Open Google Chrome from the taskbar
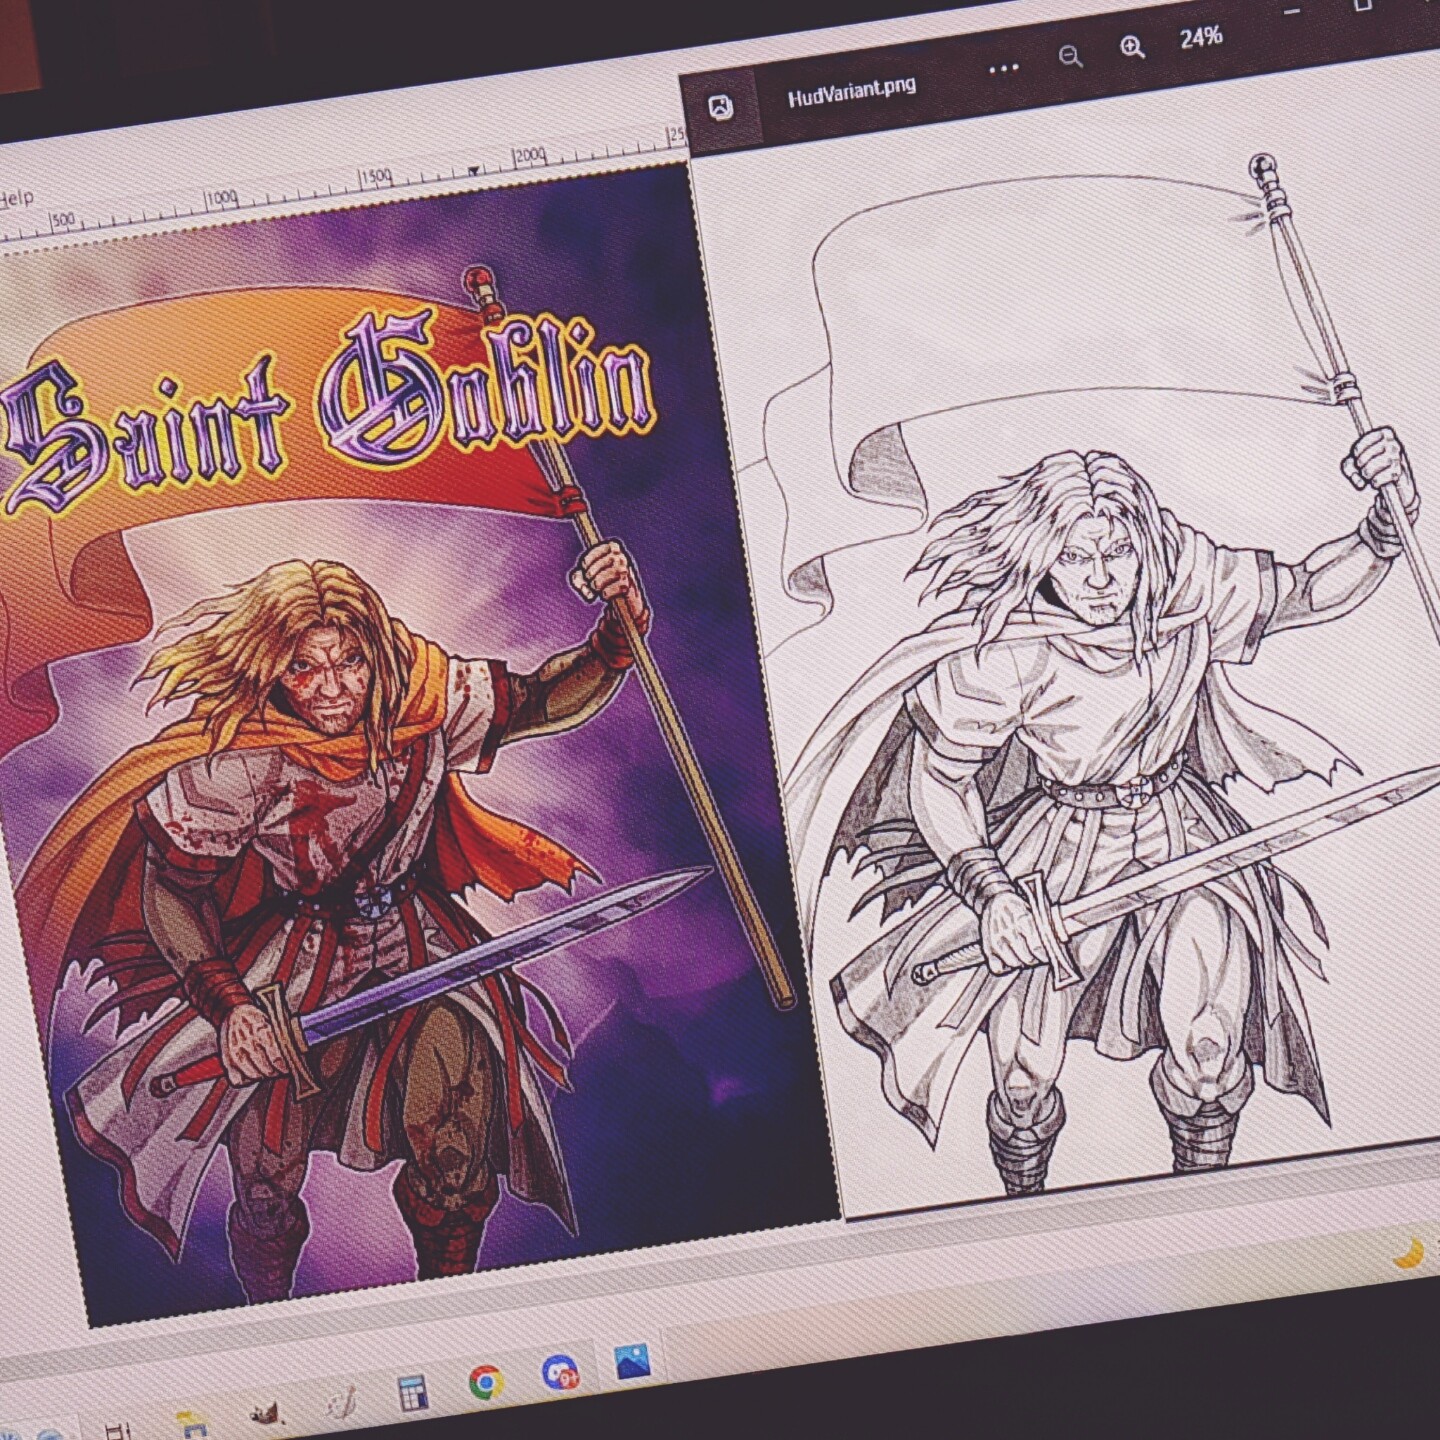Viewport: 1440px width, 1440px height. (x=486, y=1382)
